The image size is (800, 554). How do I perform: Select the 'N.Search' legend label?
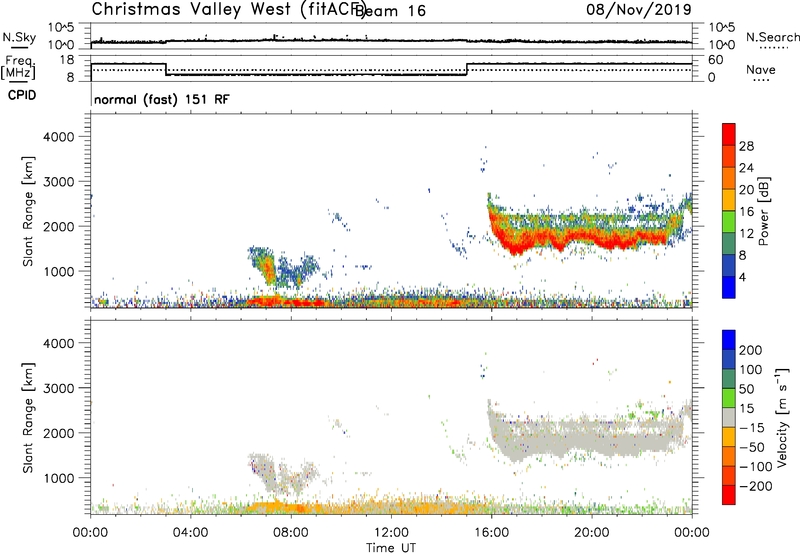coord(773,37)
